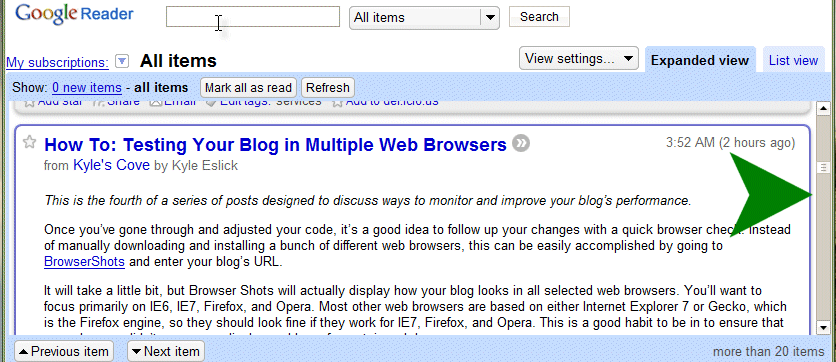This screenshot has height=362, width=836.
Task: Star the Testing Your Blog post
Action: 30,142
